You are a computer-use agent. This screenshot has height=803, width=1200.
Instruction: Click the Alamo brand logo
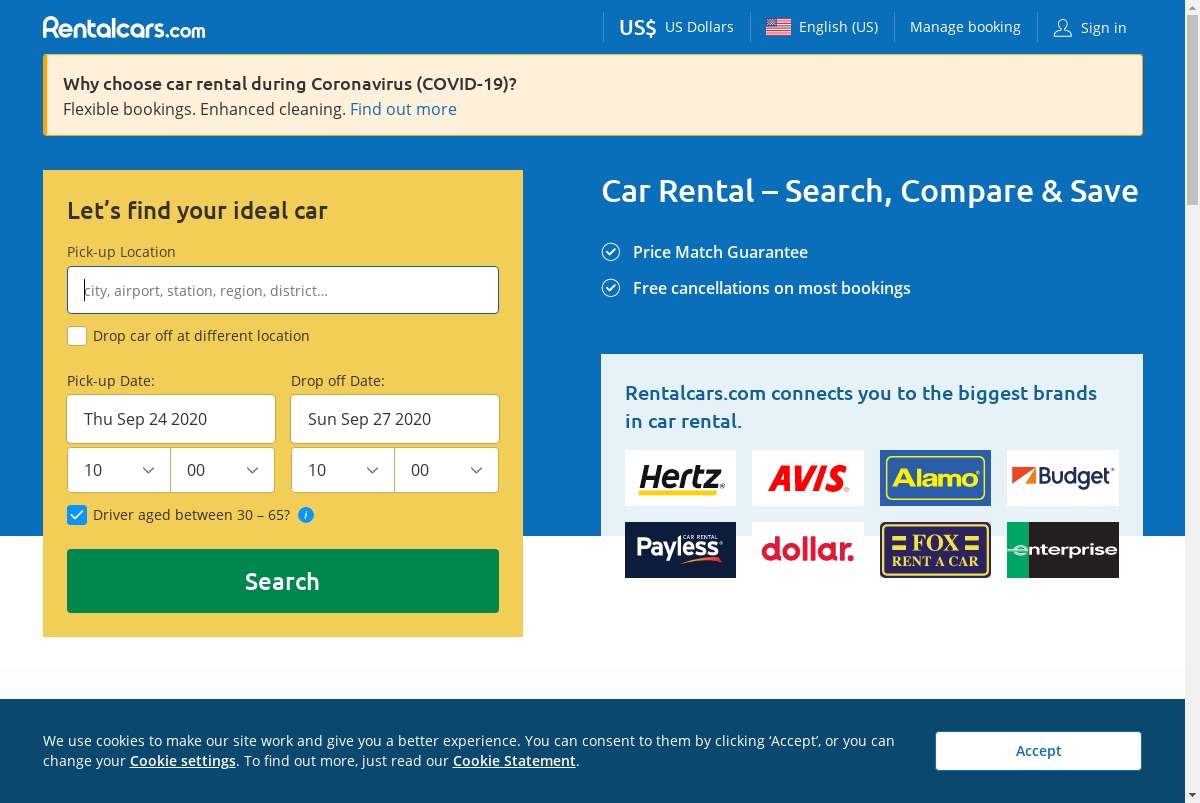click(x=935, y=478)
